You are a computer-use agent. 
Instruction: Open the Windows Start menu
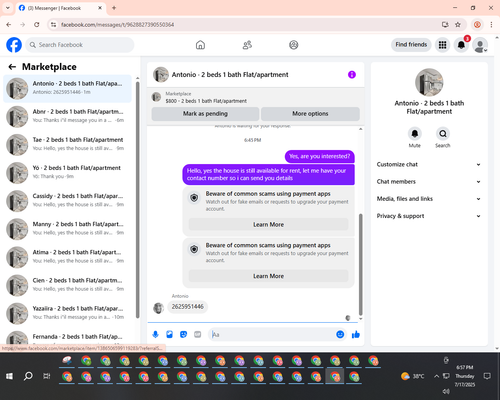point(9,376)
